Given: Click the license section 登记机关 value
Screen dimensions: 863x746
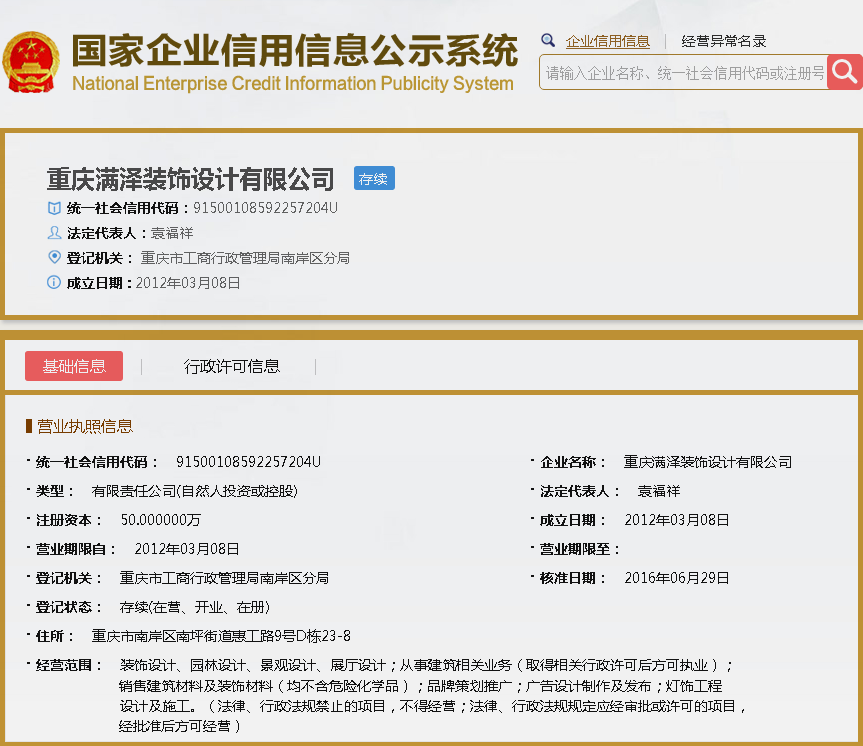Looking at the screenshot, I should pyautogui.click(x=224, y=578).
